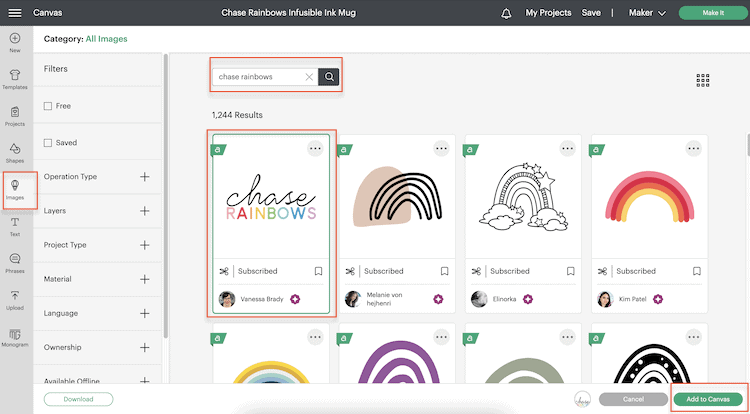Open Shapes tool in sidebar

(x=15, y=153)
